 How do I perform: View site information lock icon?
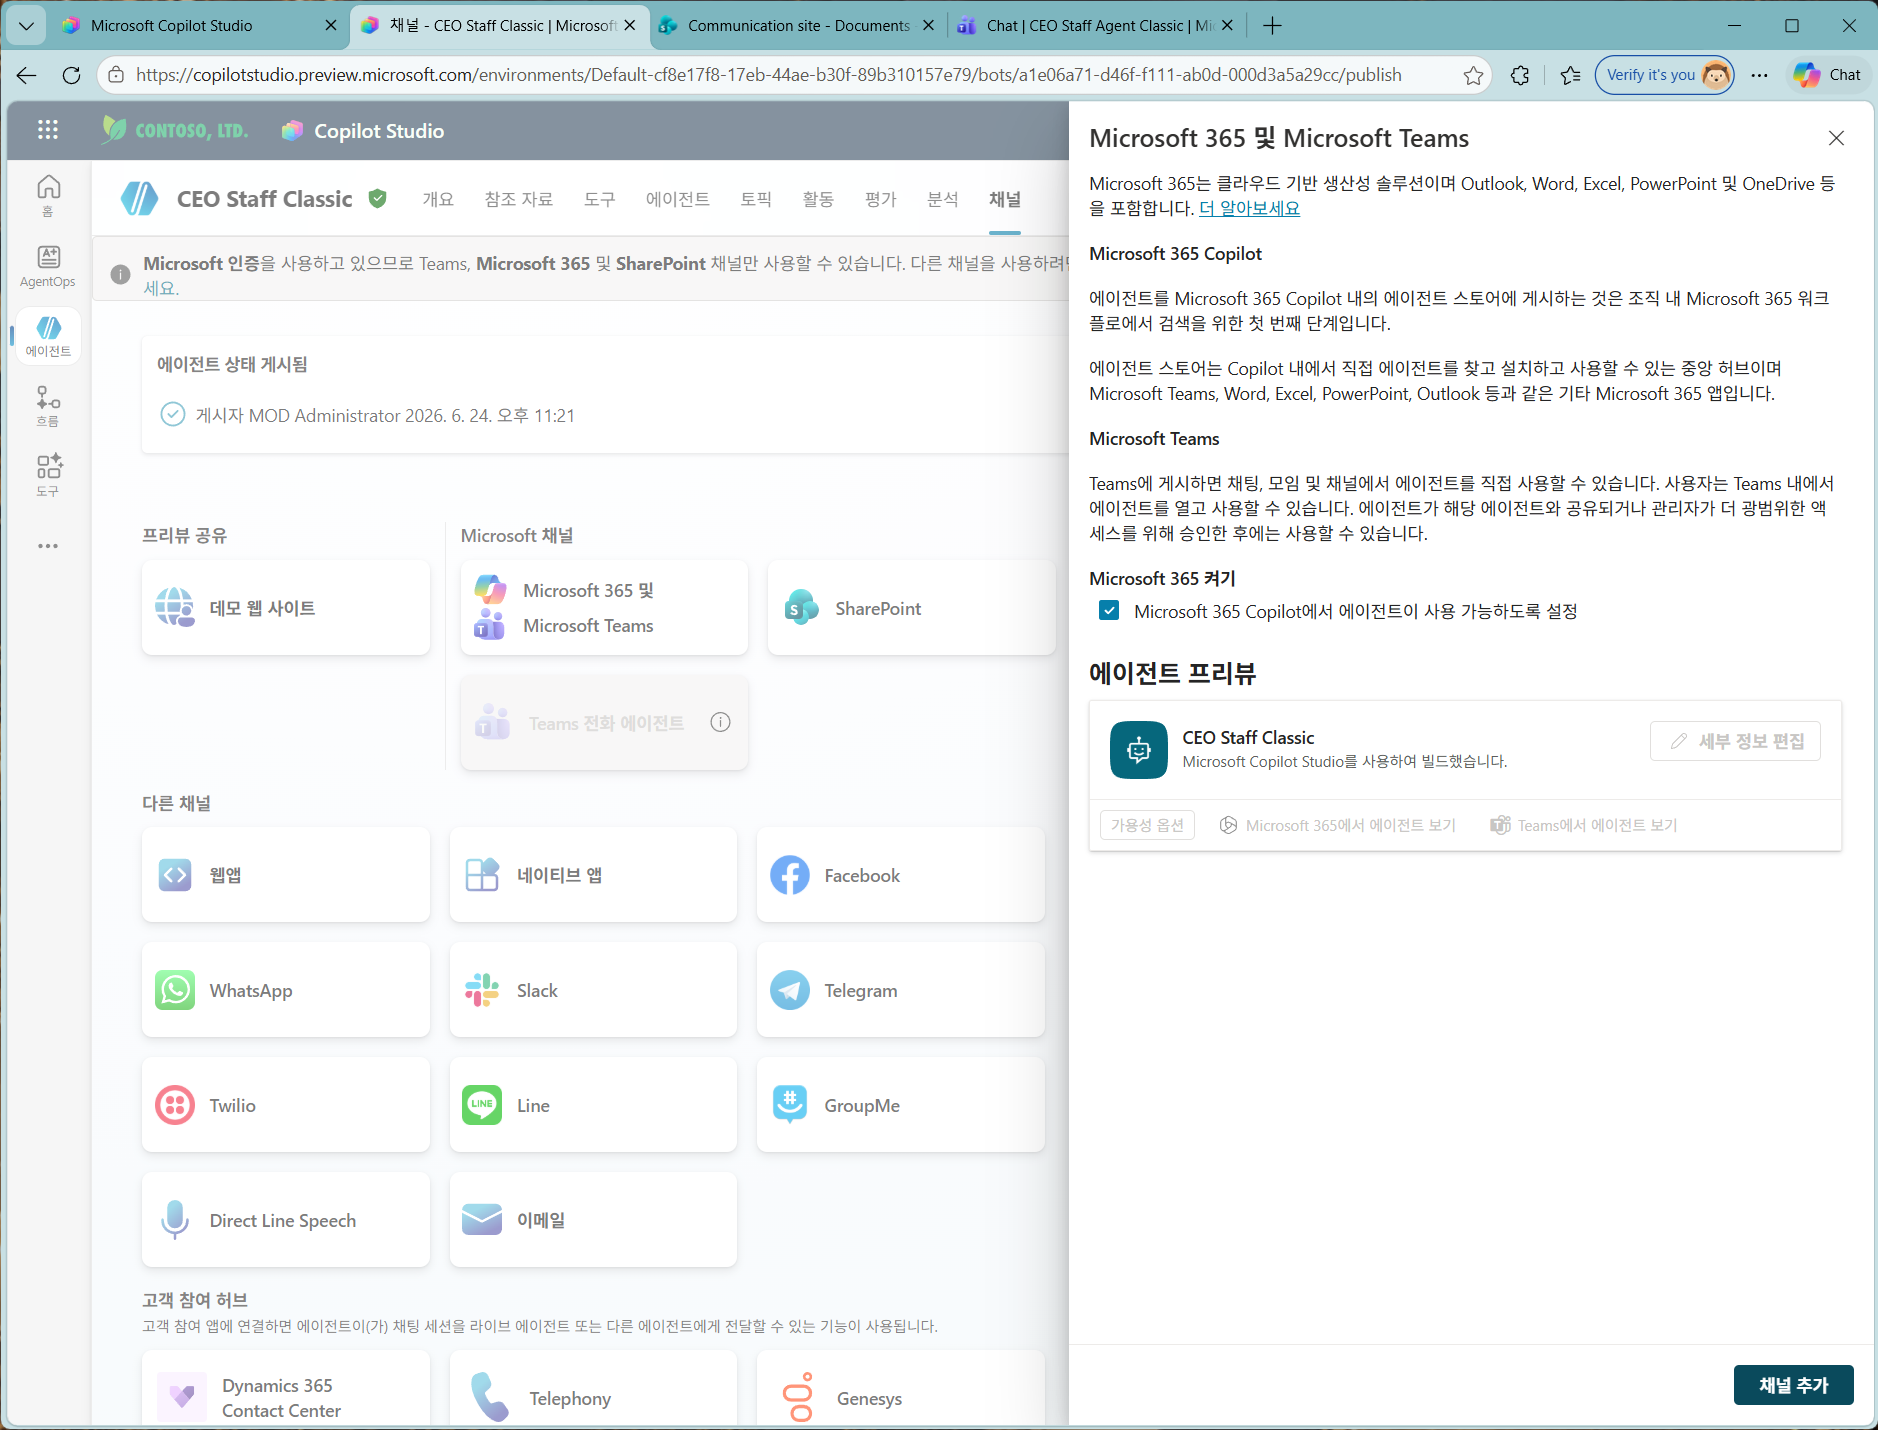(116, 75)
